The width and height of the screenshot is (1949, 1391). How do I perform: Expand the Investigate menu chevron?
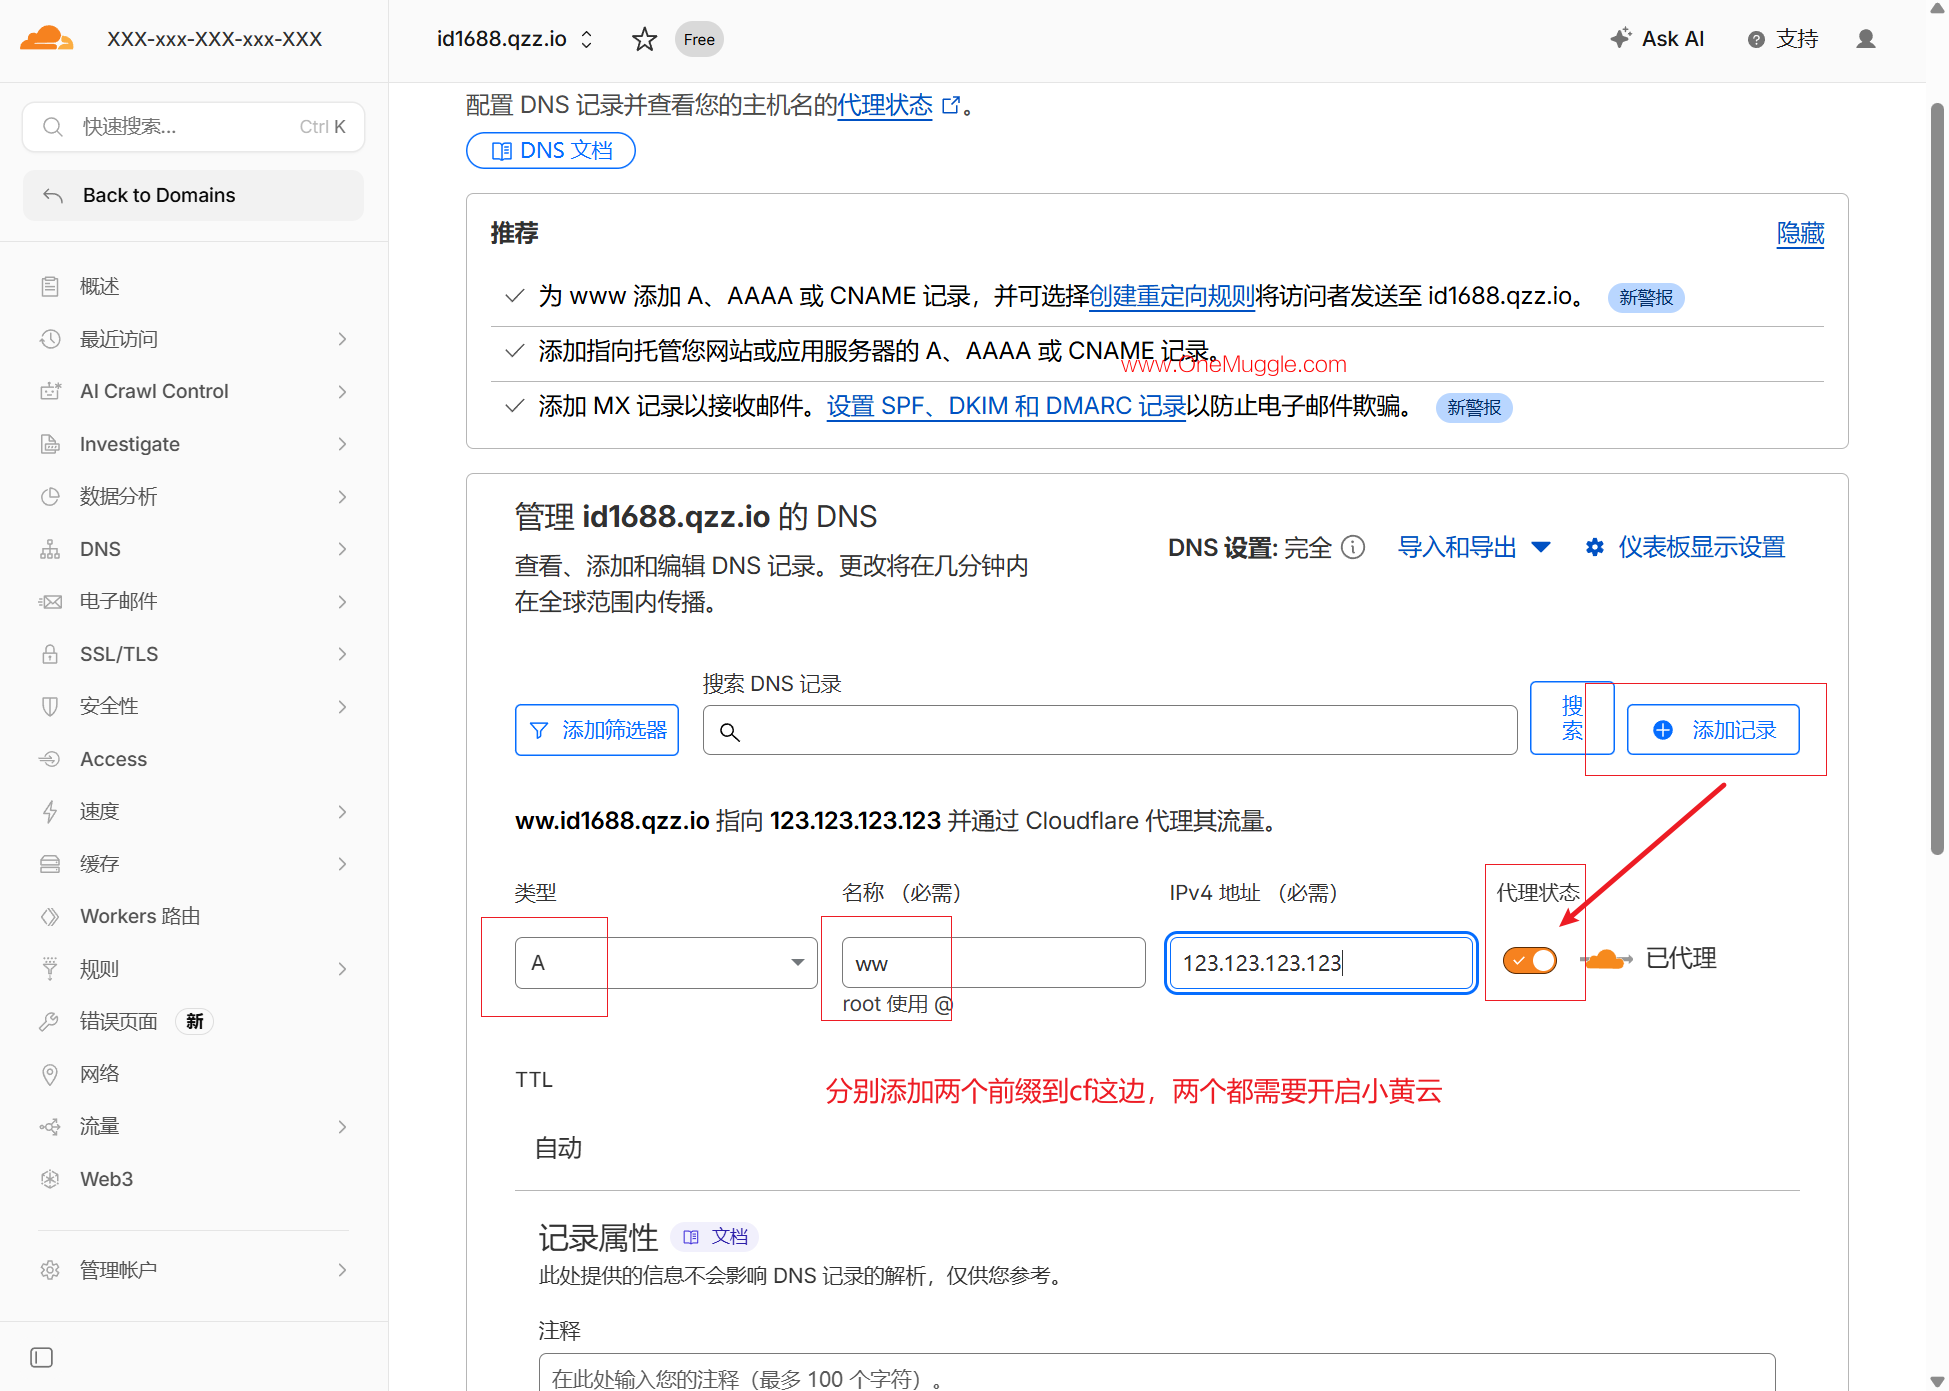(x=342, y=444)
